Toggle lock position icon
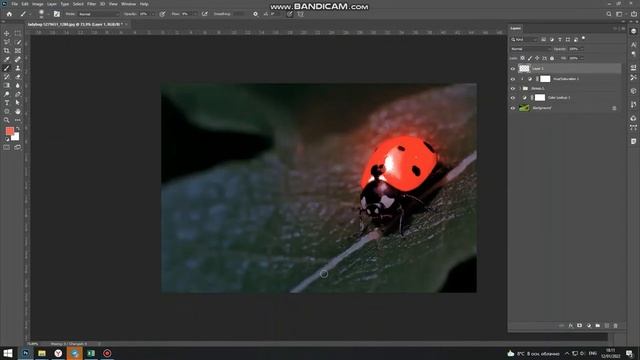The width and height of the screenshot is (640, 360). pyautogui.click(x=537, y=58)
